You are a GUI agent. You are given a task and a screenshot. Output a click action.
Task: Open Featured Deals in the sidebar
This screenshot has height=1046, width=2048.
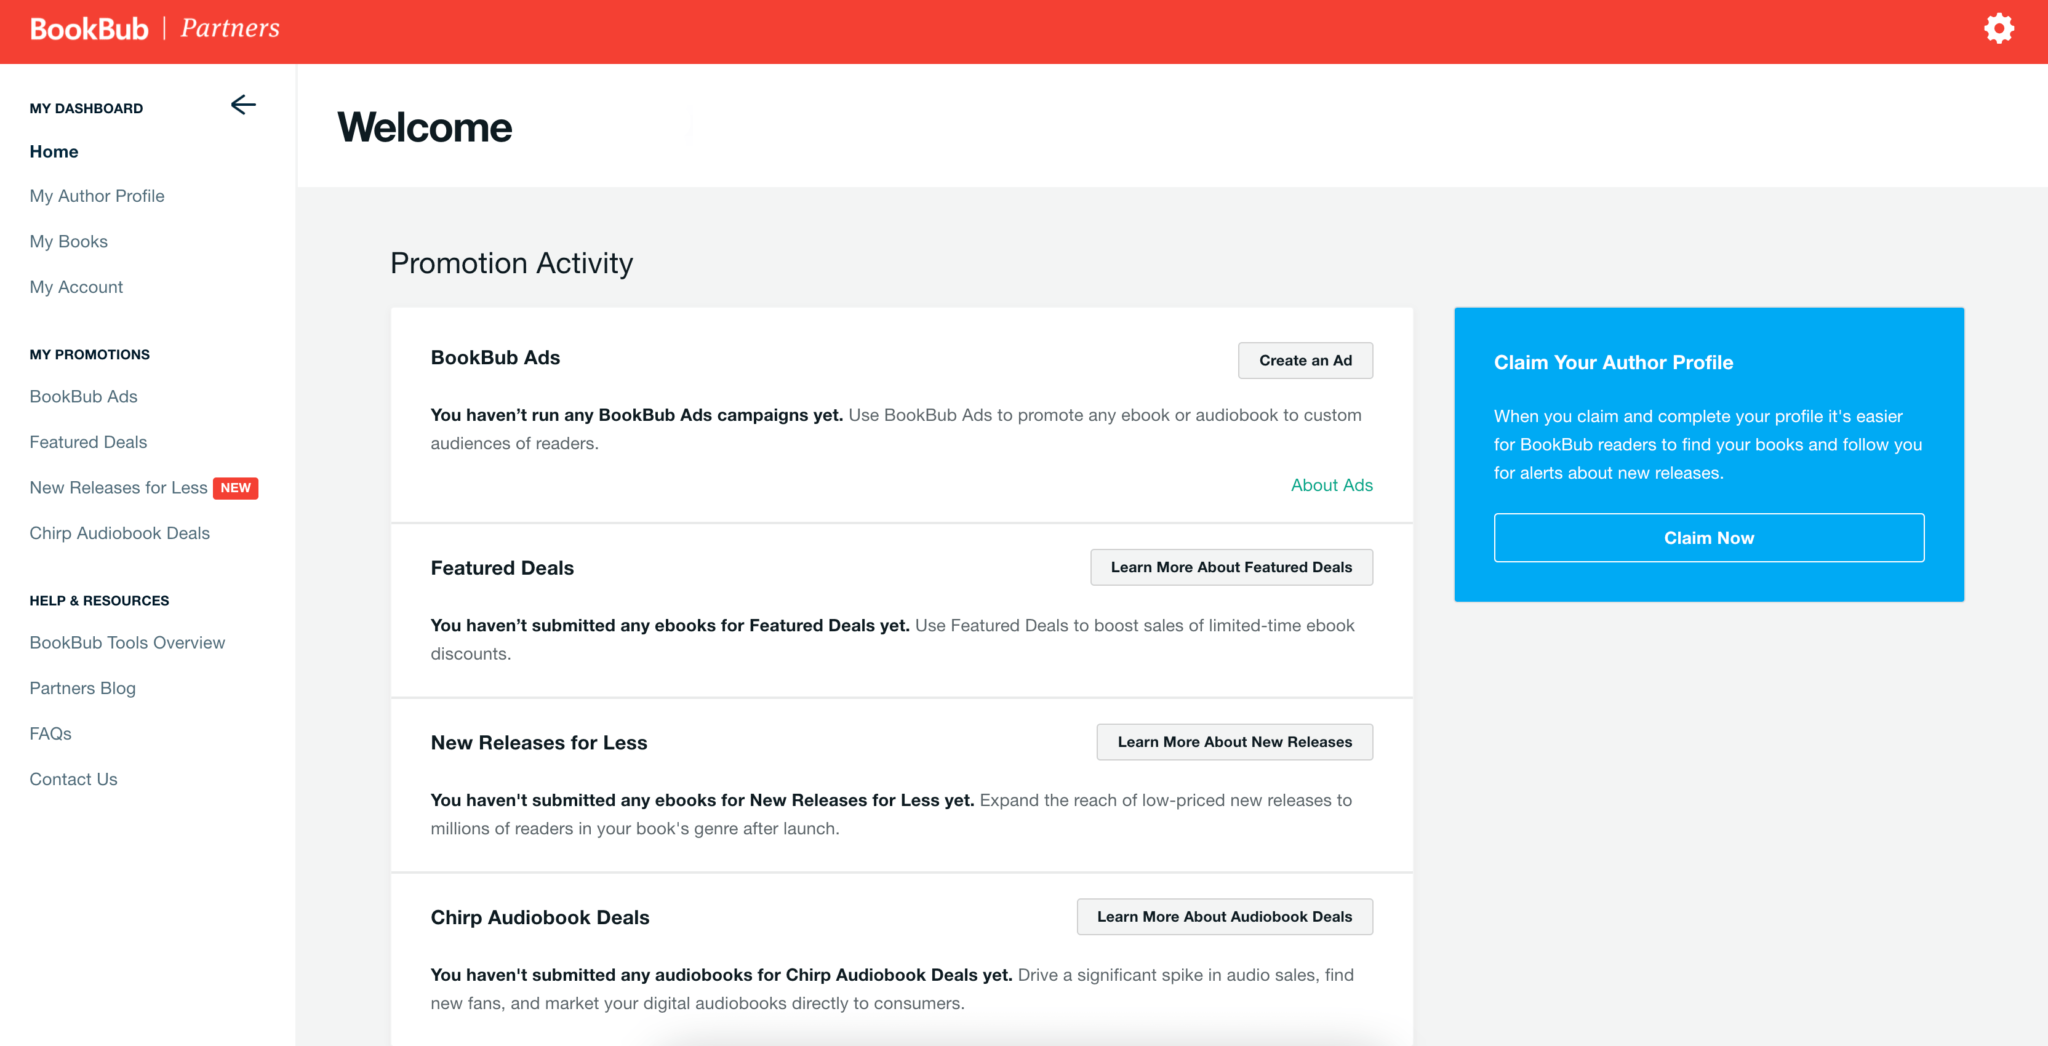pyautogui.click(x=88, y=442)
